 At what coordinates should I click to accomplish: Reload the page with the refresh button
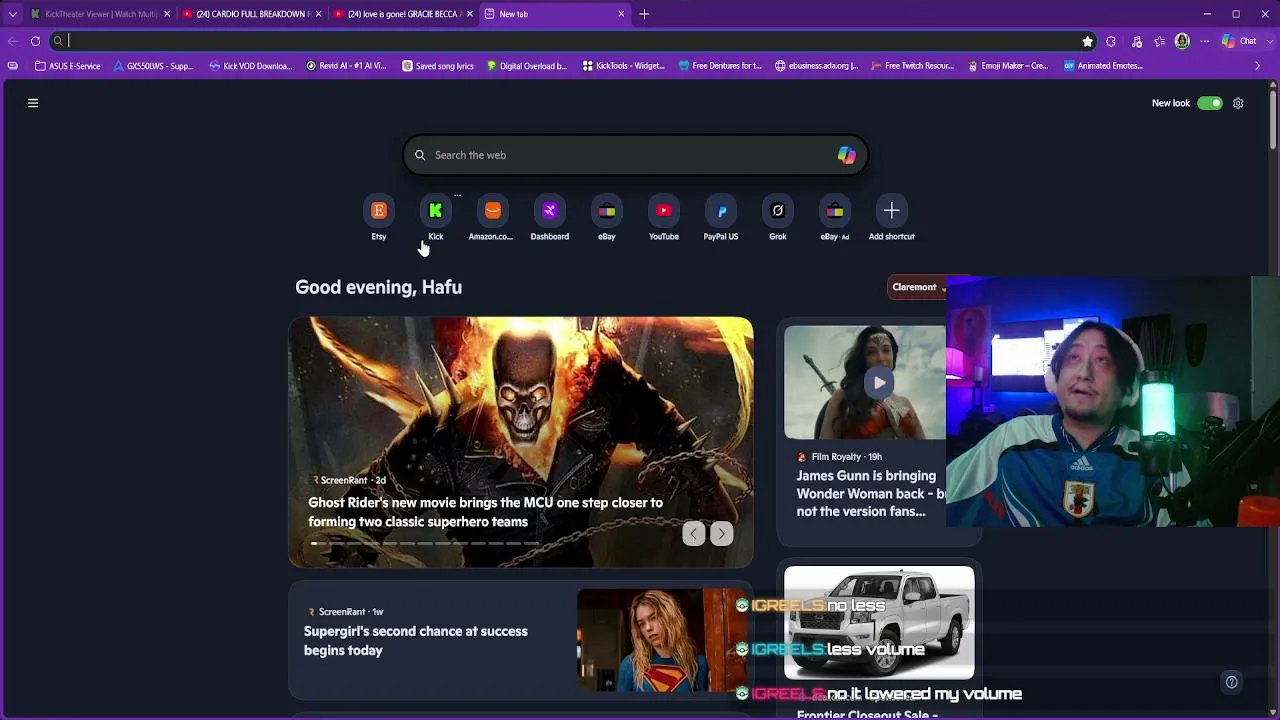(x=35, y=41)
